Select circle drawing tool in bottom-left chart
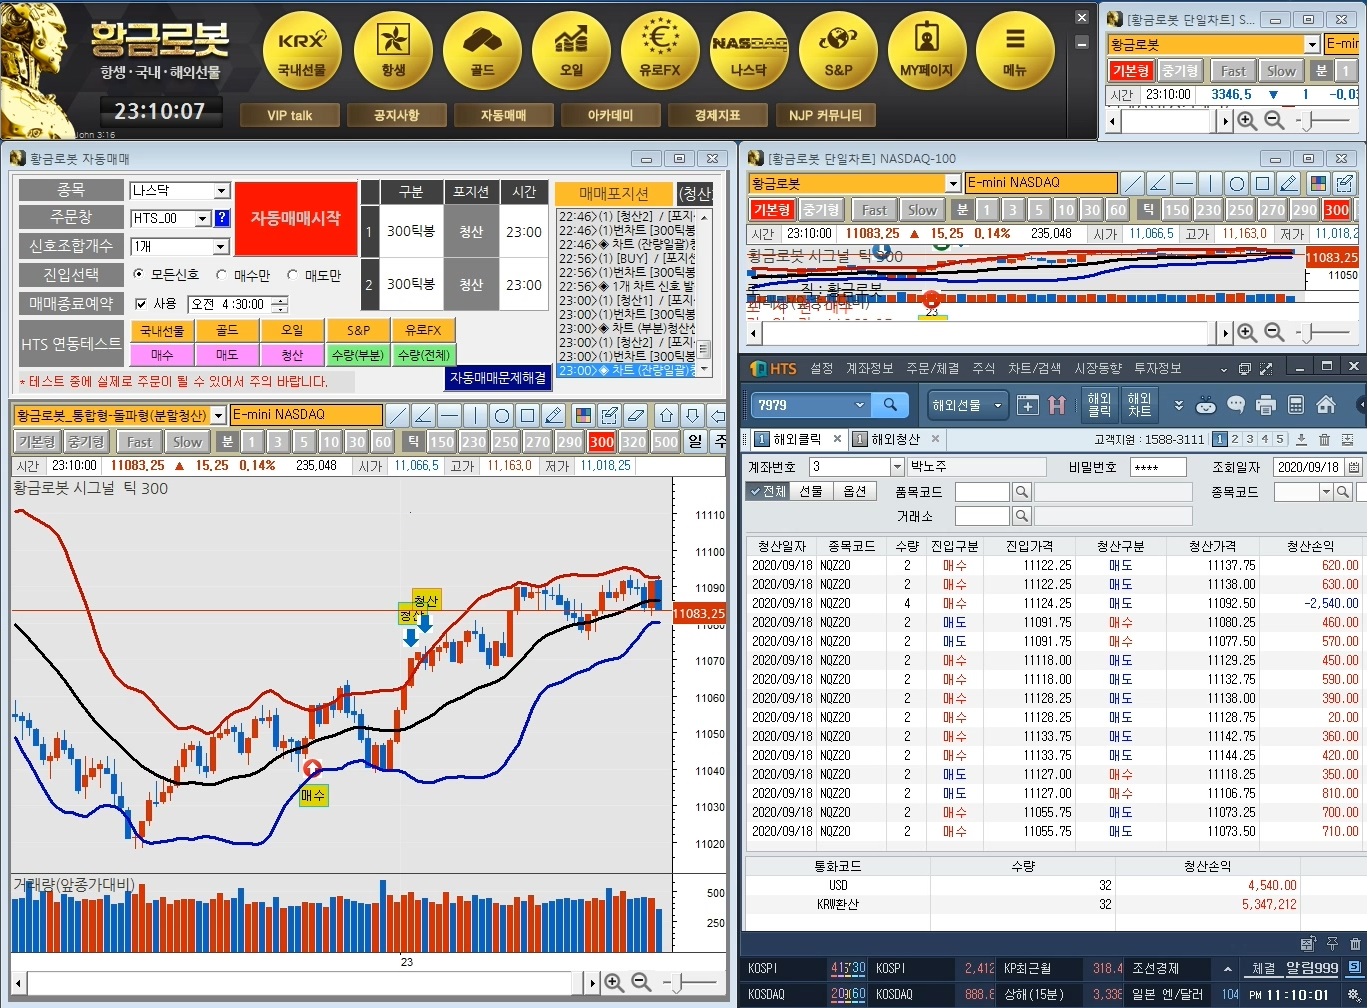1368x1008 pixels. coord(502,416)
